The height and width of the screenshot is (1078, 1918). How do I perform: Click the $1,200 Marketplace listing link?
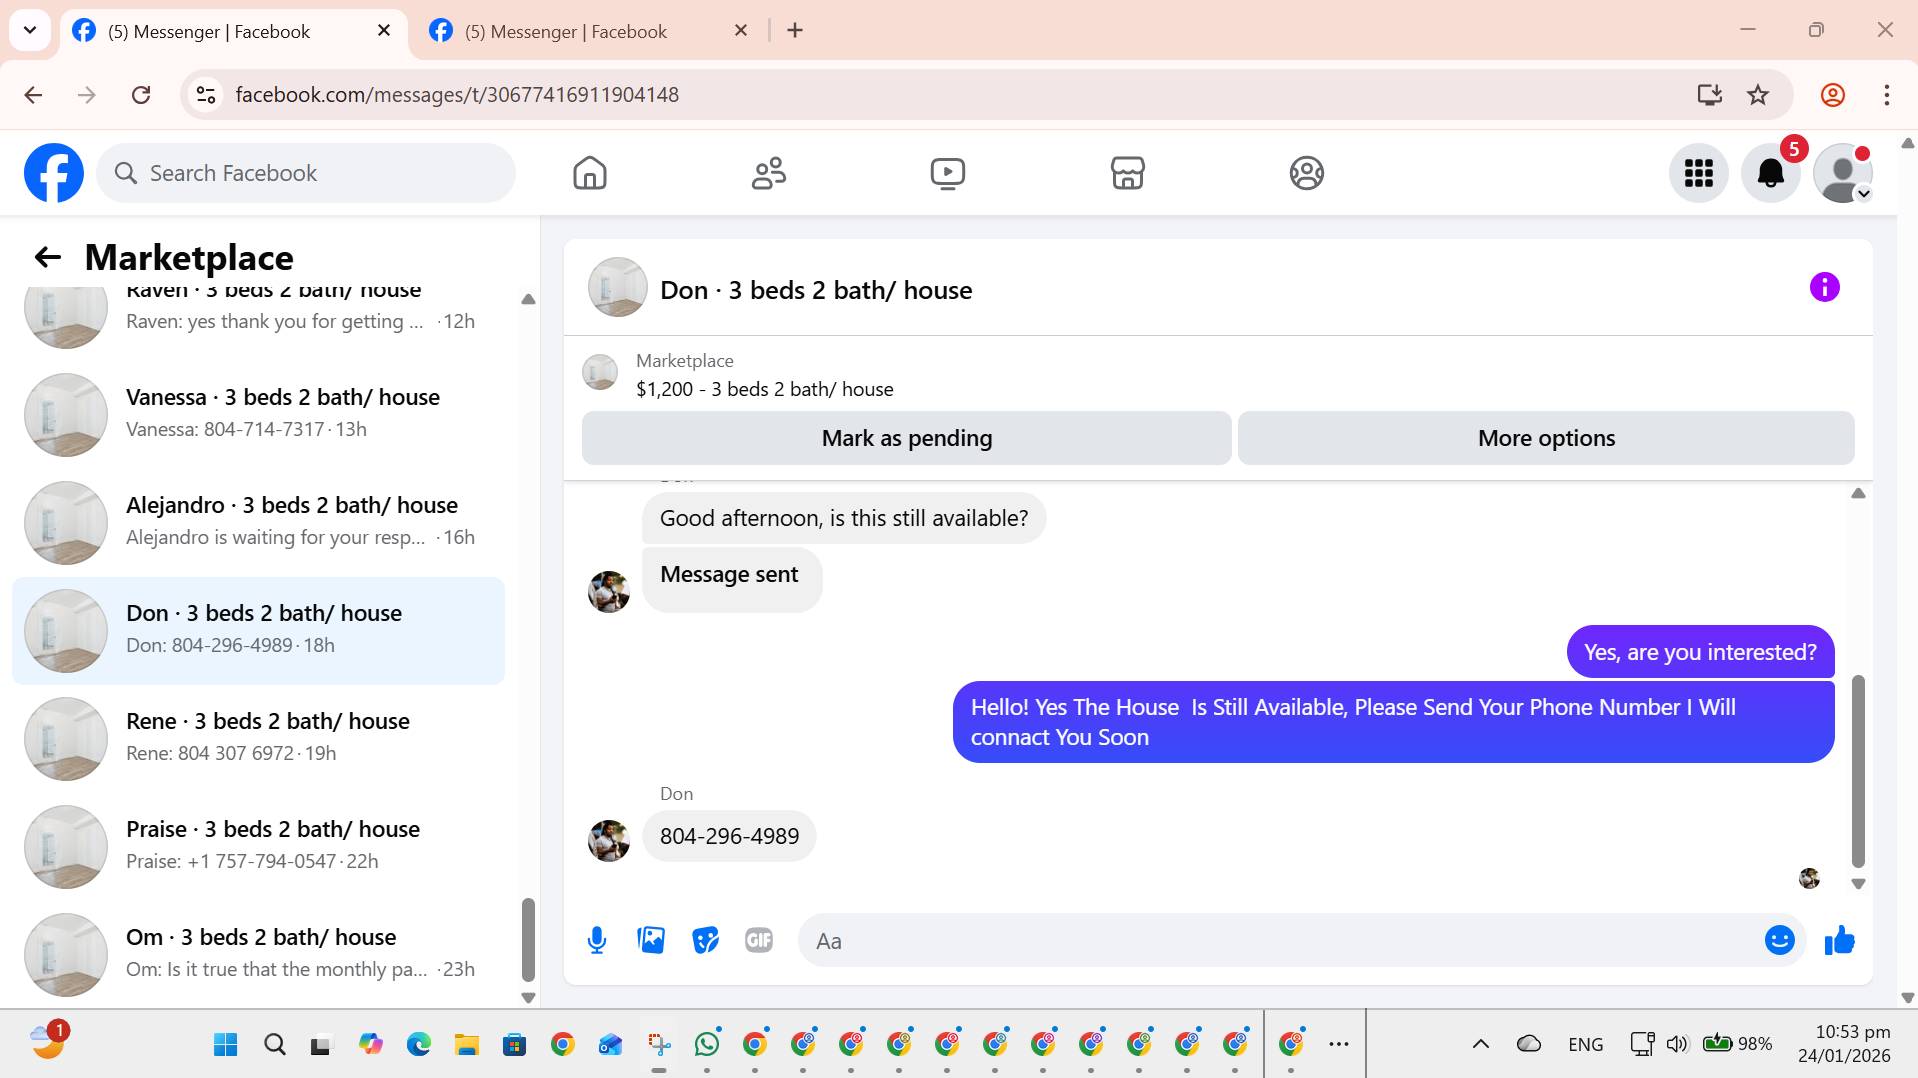click(765, 389)
